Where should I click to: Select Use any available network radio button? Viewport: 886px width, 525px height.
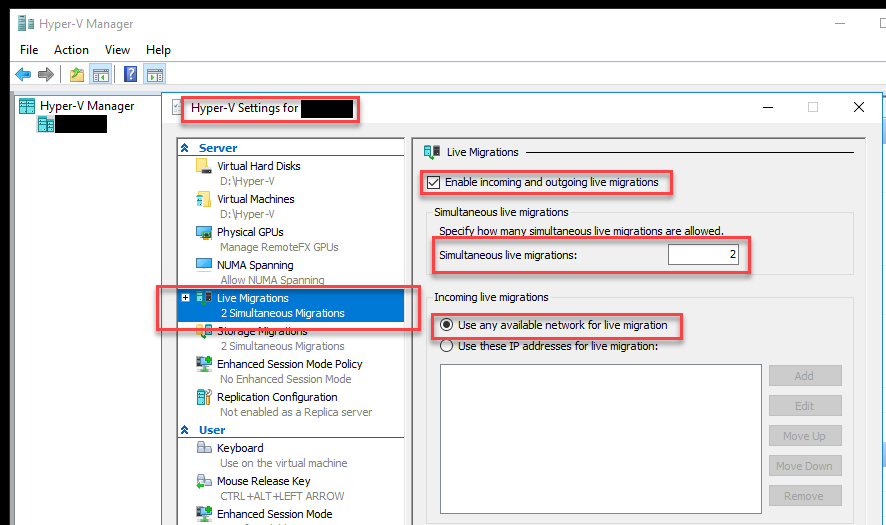(447, 326)
